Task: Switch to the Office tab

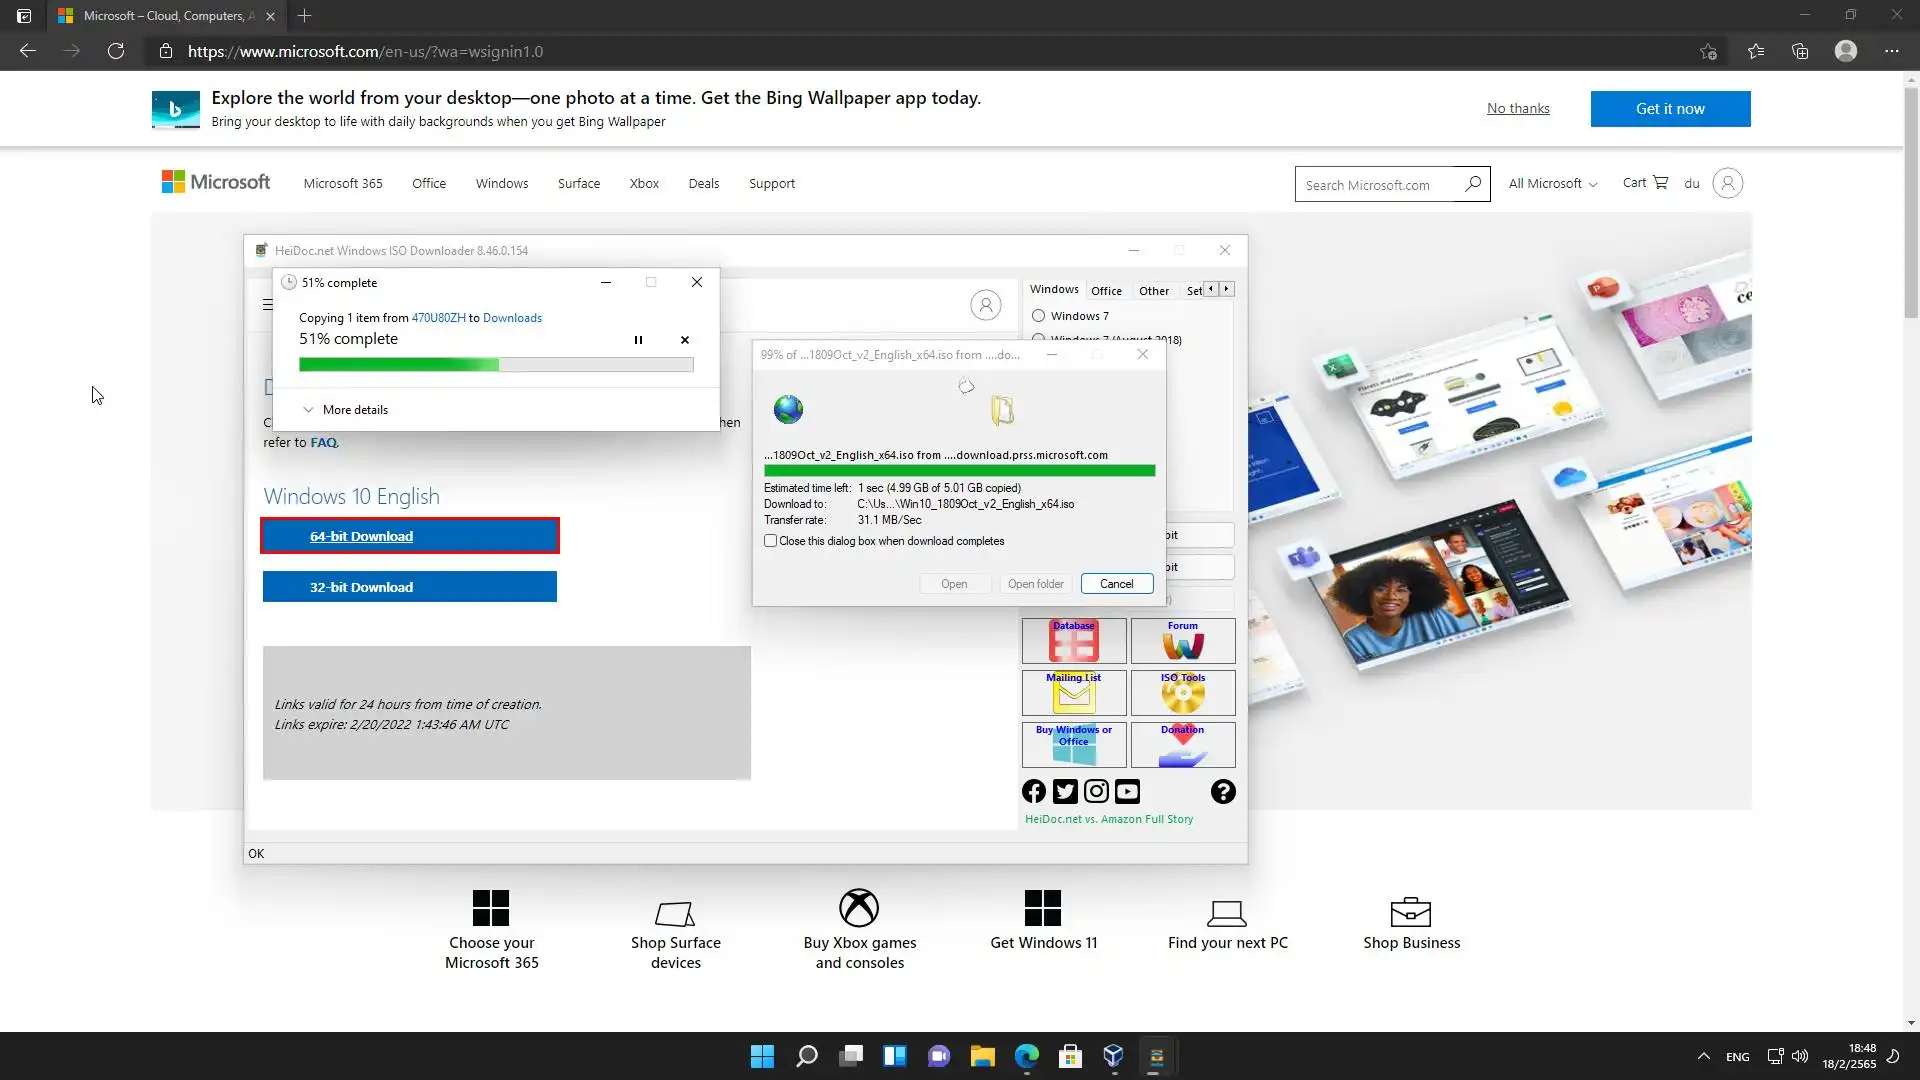Action: tap(1106, 291)
